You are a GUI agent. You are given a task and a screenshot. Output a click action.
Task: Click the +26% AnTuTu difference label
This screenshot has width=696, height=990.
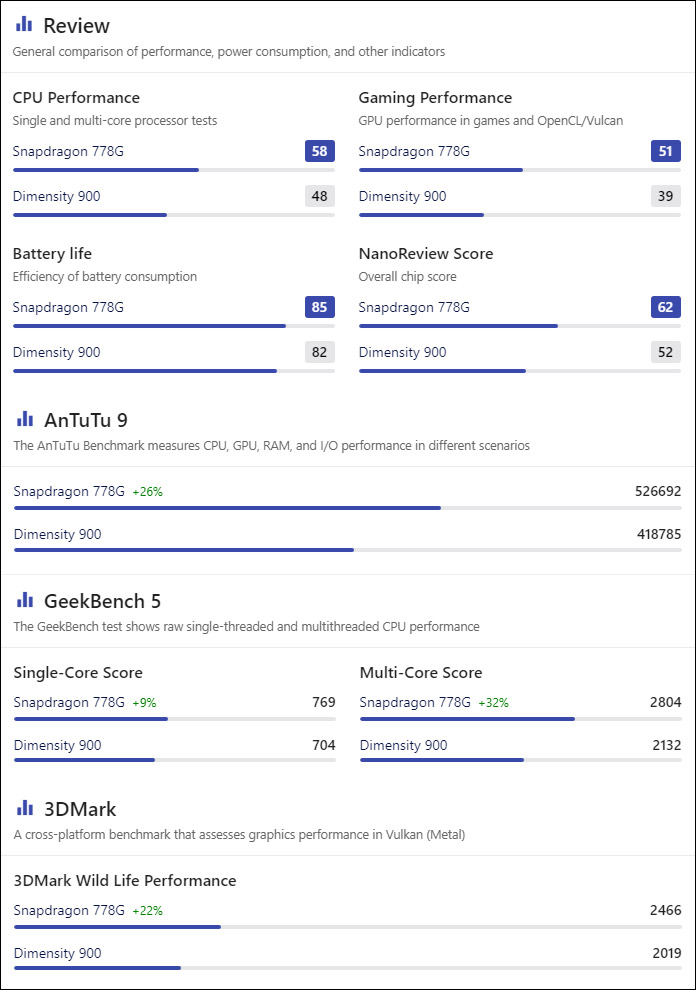coord(147,492)
